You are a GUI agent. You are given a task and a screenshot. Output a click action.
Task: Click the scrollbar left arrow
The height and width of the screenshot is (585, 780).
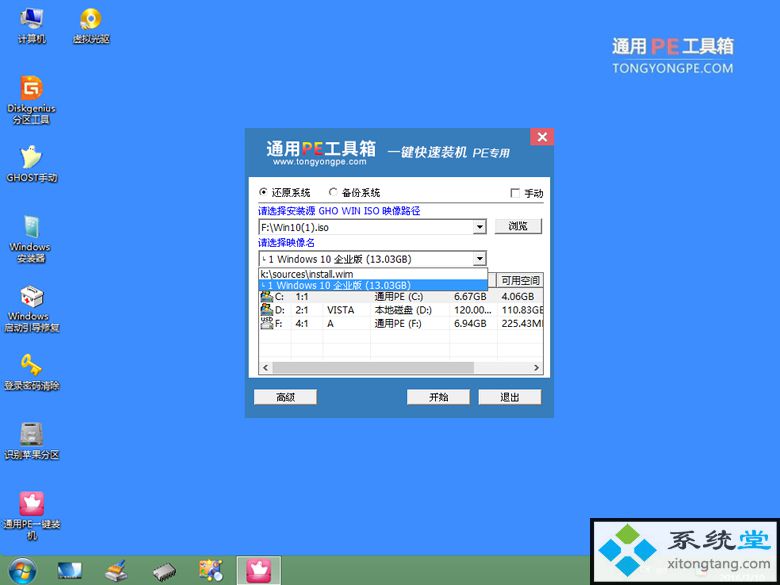click(265, 368)
